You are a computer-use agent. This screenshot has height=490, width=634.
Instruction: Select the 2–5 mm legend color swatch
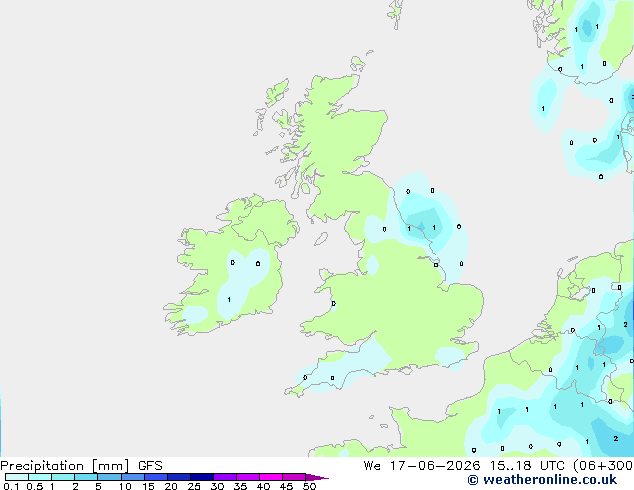point(86,477)
